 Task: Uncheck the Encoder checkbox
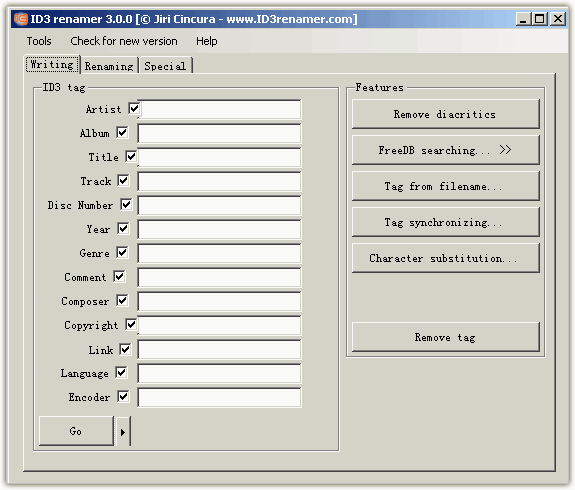click(x=123, y=396)
